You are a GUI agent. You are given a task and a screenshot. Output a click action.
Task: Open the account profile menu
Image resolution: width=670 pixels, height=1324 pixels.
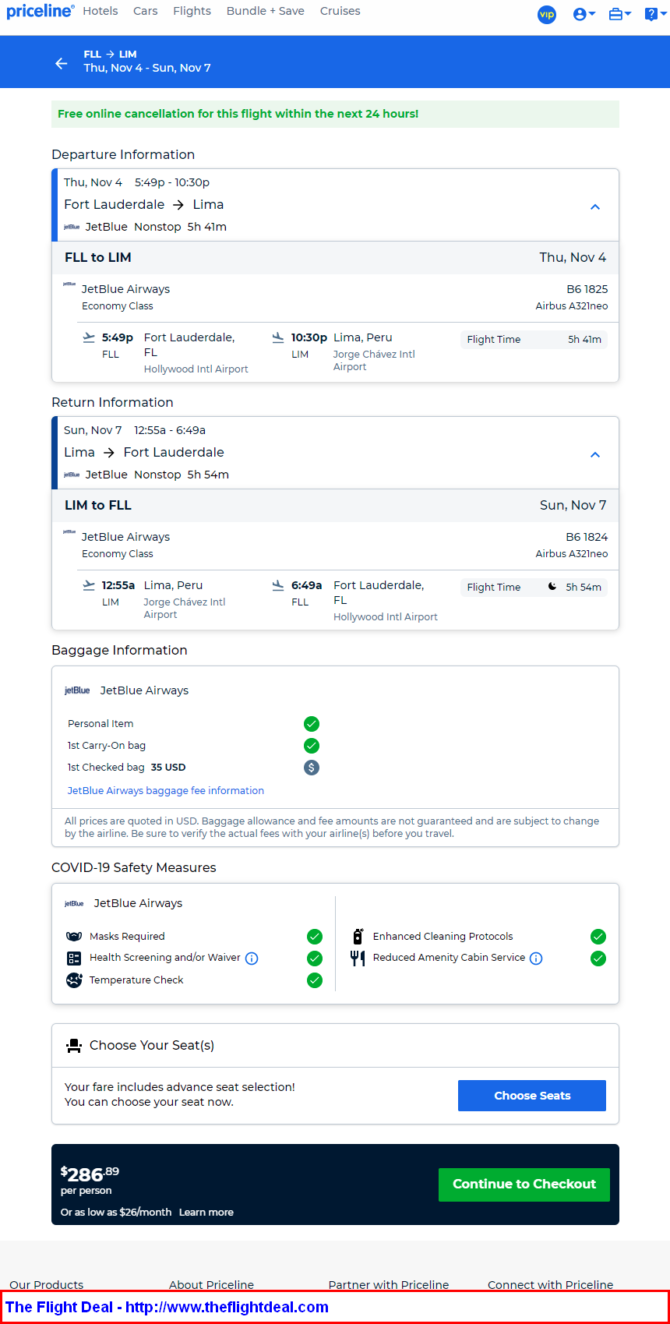coord(584,14)
